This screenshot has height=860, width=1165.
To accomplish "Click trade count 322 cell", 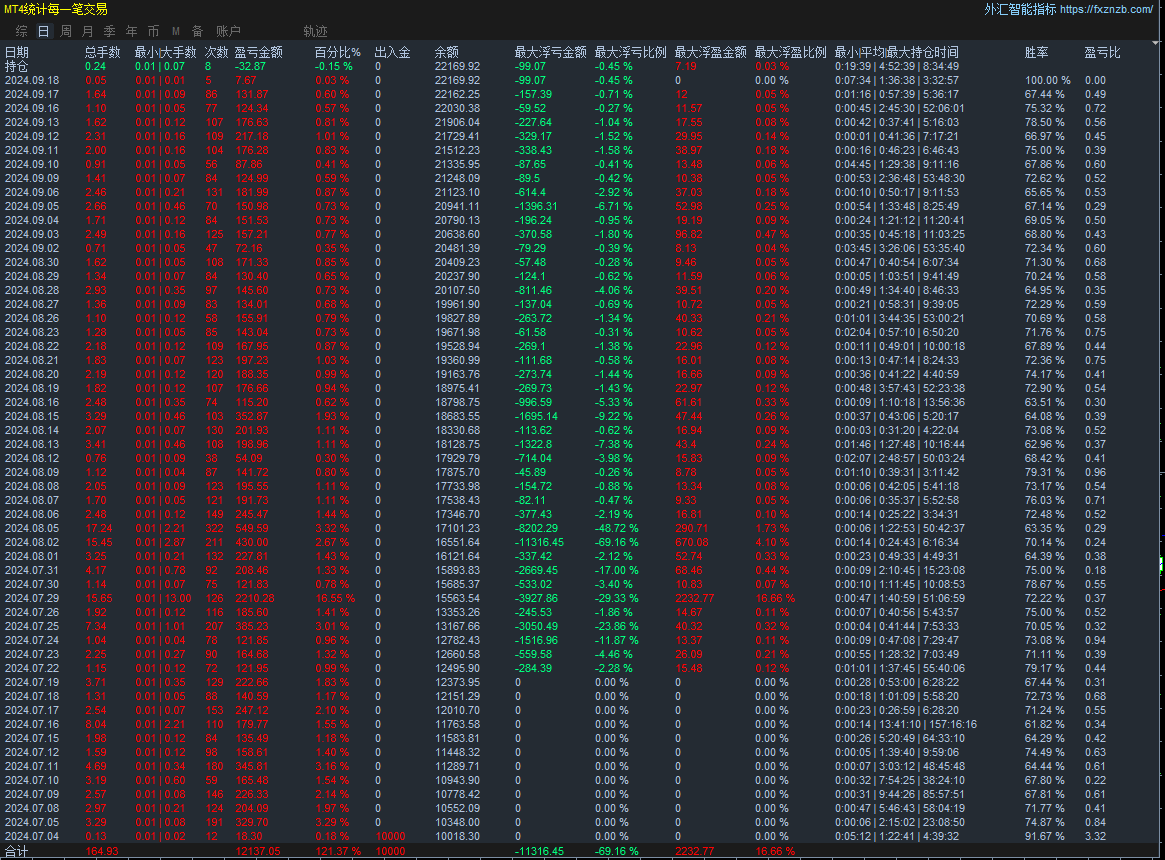I will (215, 528).
